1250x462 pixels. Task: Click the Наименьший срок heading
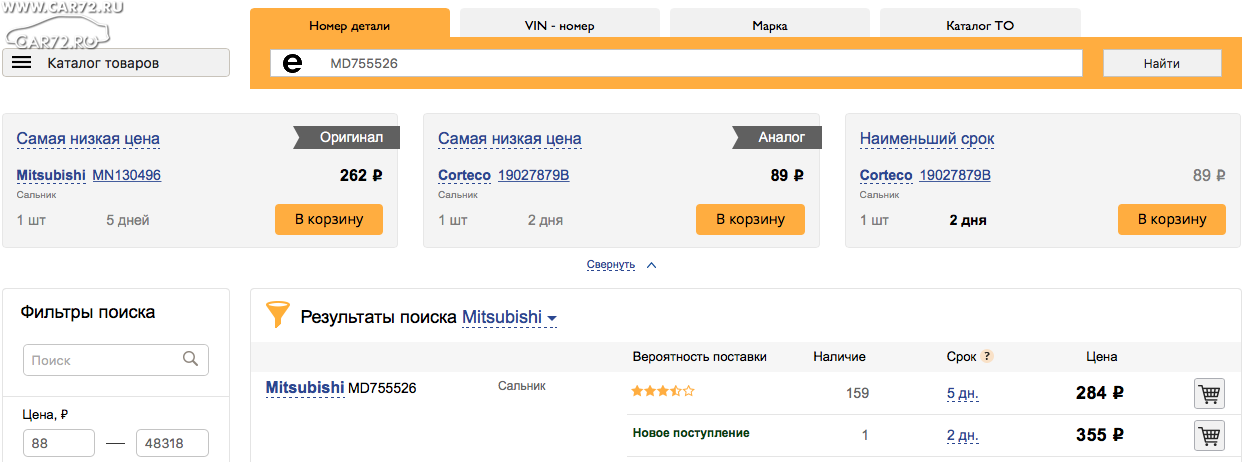click(x=927, y=139)
